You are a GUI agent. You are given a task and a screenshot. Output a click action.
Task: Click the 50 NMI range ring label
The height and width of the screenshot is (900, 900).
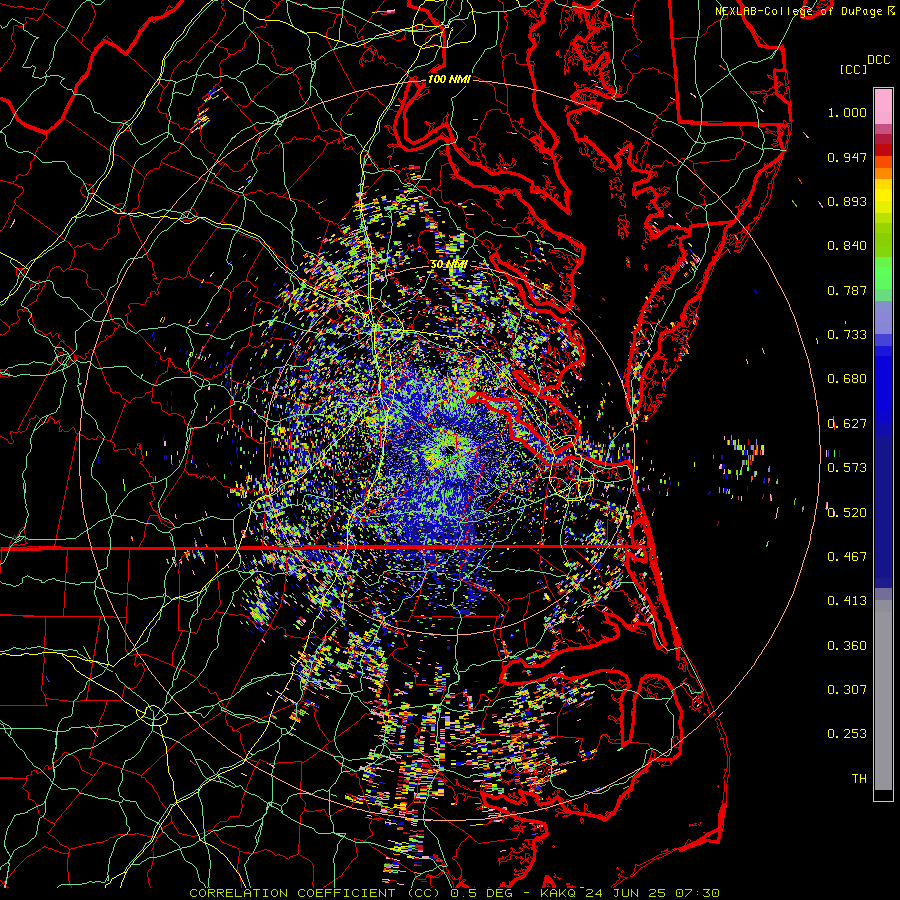[449, 265]
